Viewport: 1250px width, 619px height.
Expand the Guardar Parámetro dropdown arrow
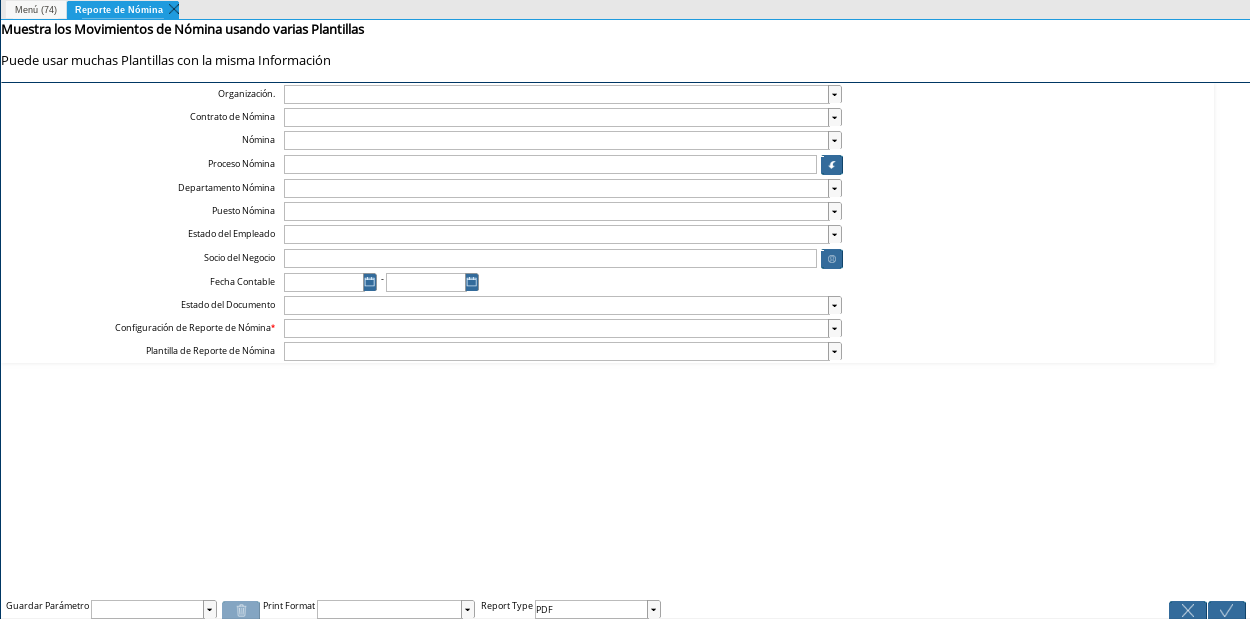210,610
